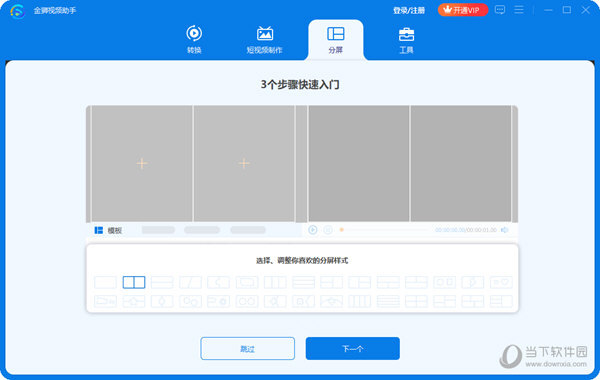The height and width of the screenshot is (380, 600).
Task: Open the feedback message icon
Action: click(x=499, y=10)
